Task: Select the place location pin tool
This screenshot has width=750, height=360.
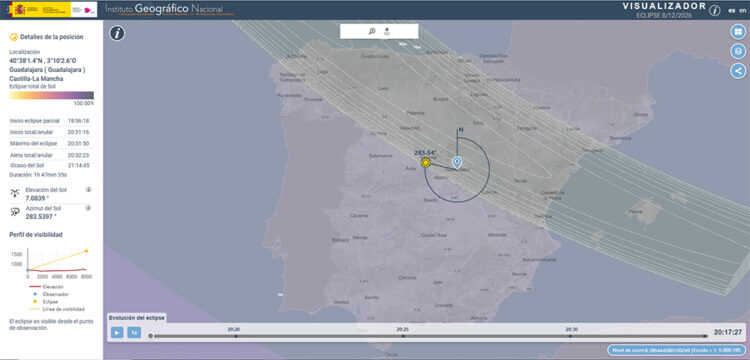Action: pos(386,32)
